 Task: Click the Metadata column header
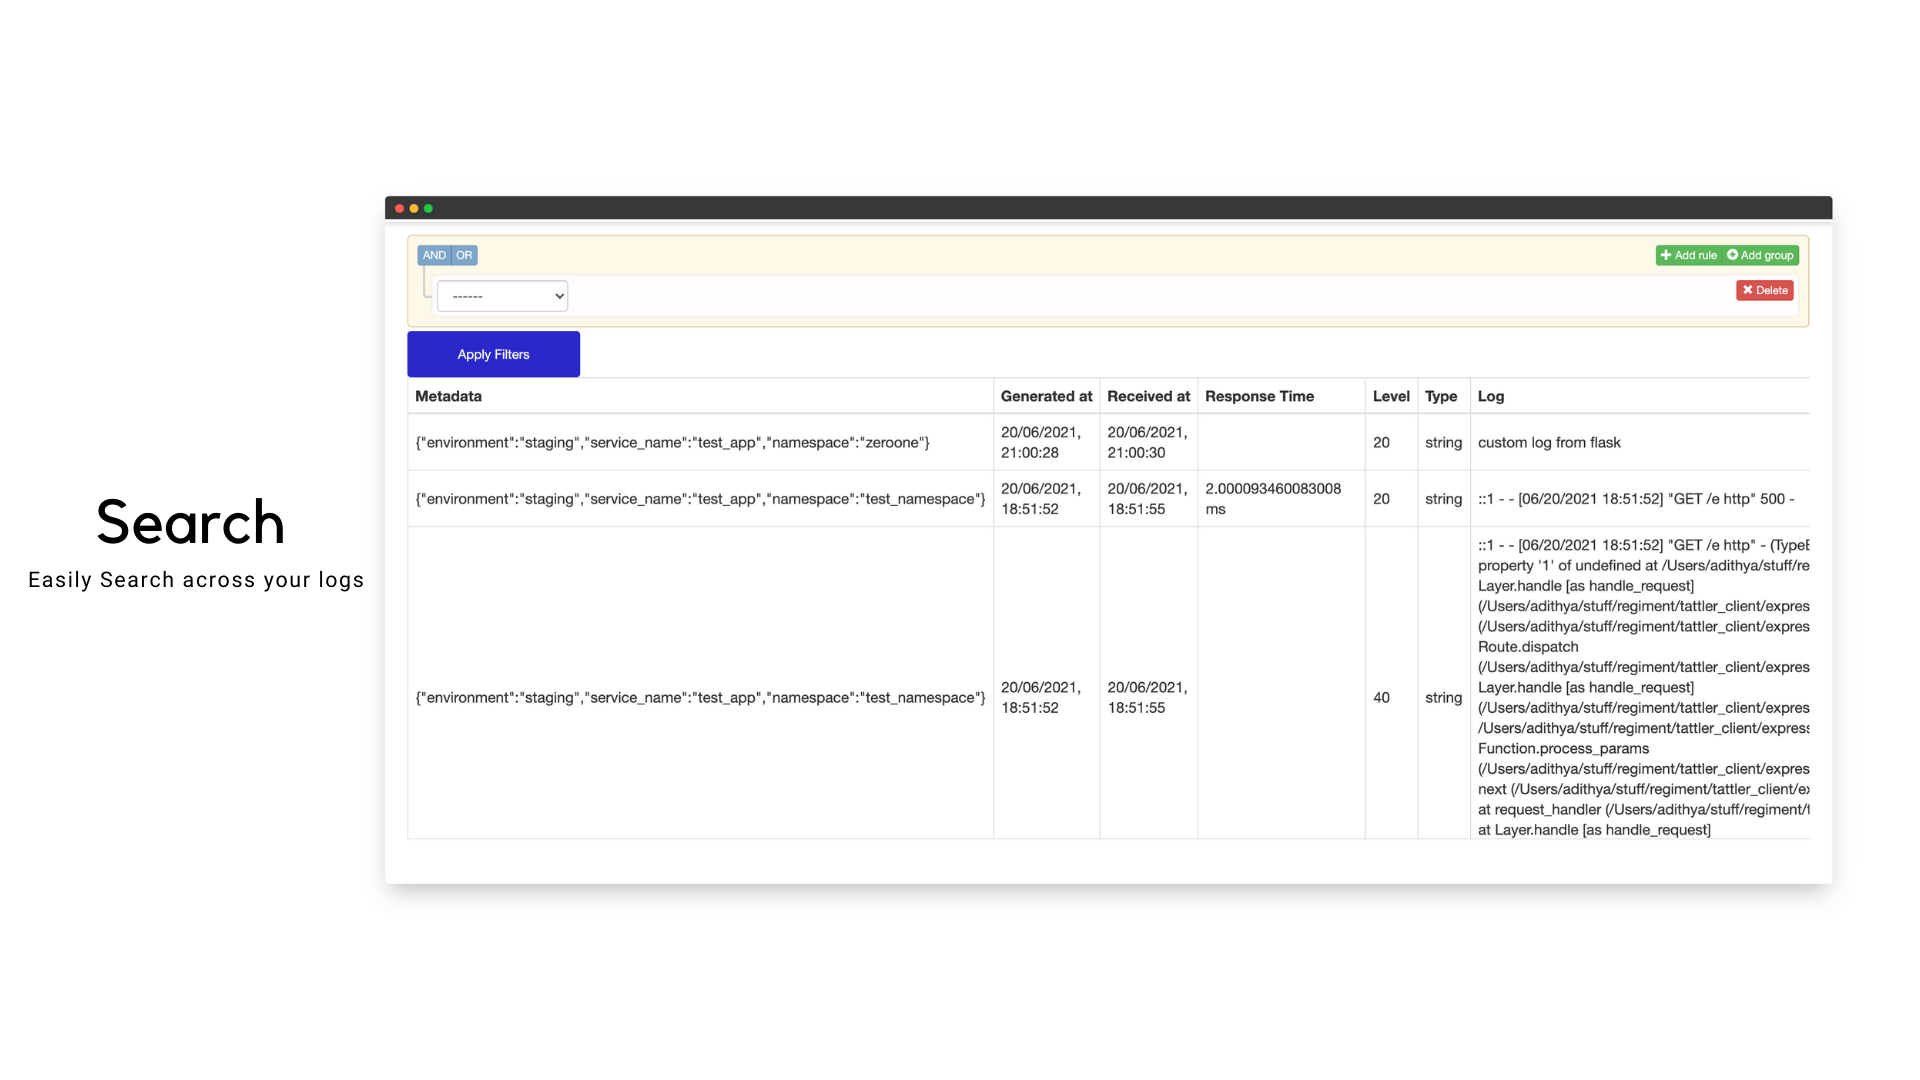pos(448,396)
